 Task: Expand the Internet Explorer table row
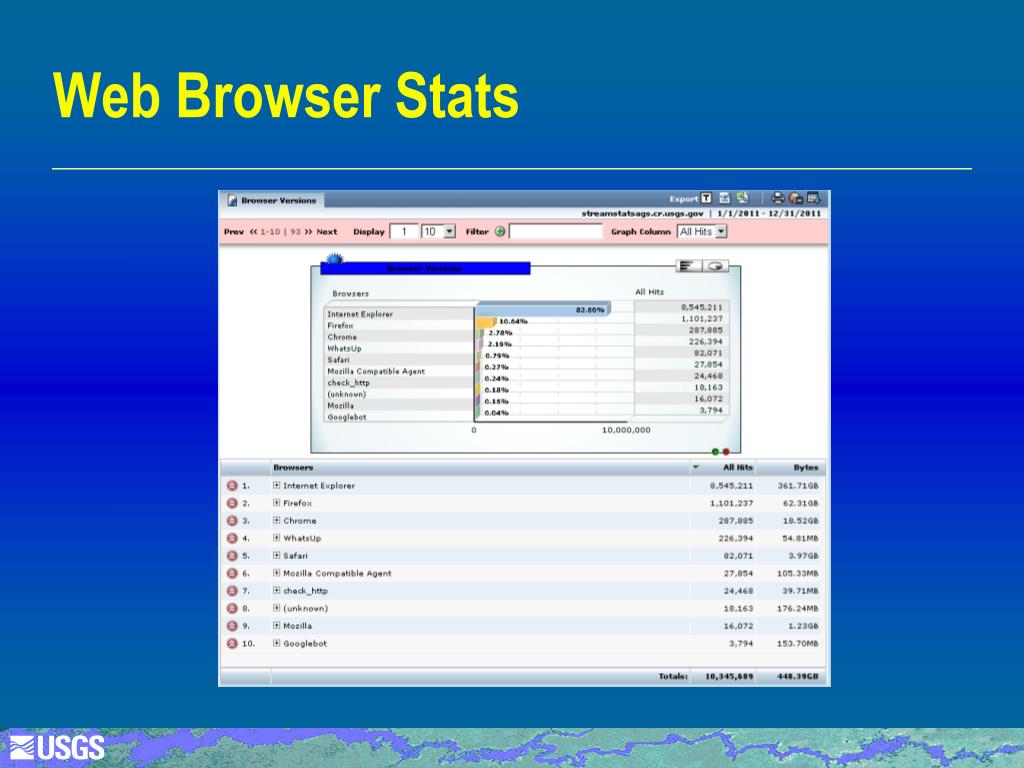[277, 485]
